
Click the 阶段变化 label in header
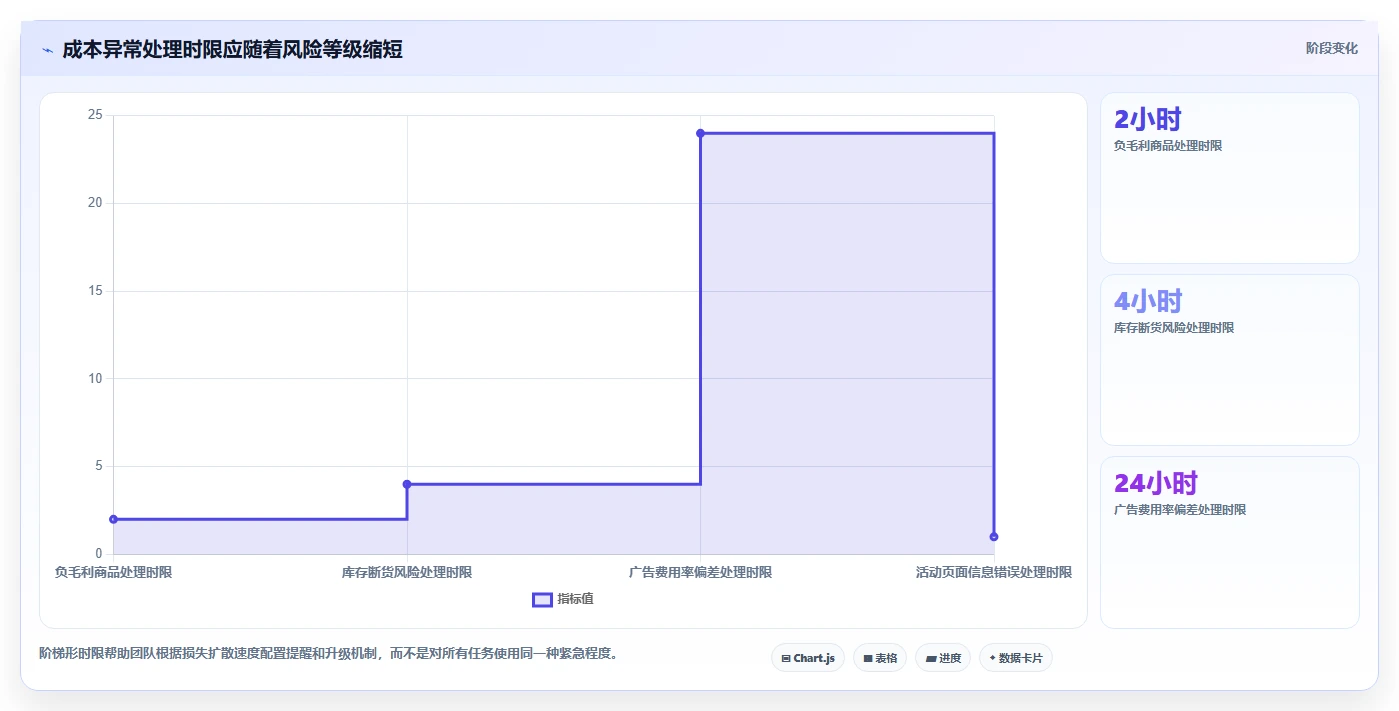1331,48
